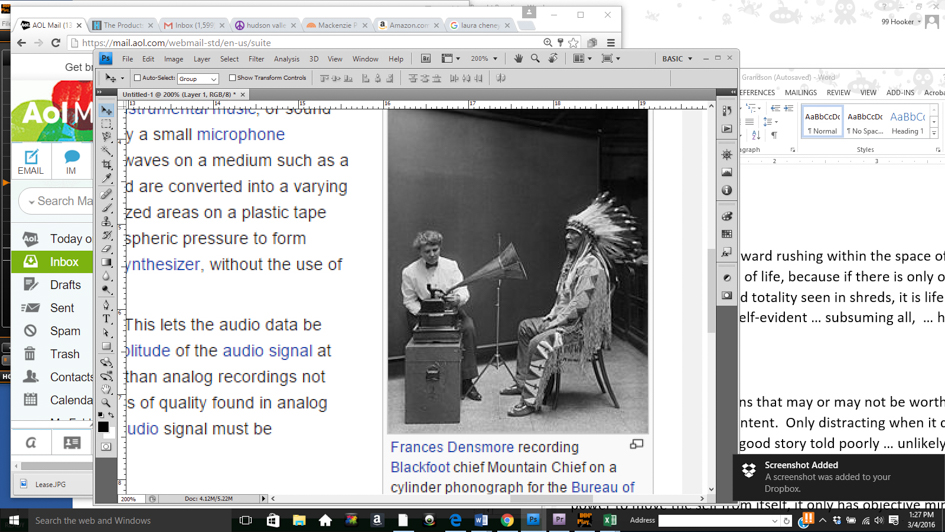Select the Path Selection tool
945x532 pixels.
[x=106, y=332]
